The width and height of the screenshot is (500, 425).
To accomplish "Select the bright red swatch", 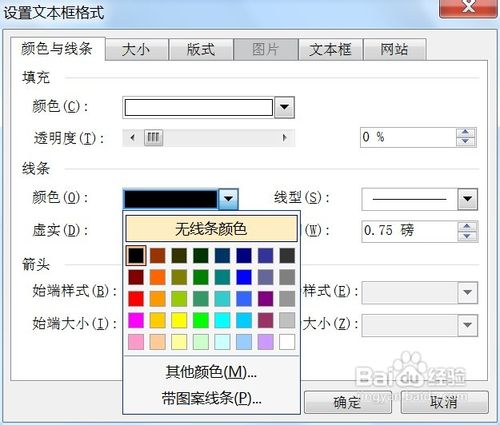I will 136,299.
